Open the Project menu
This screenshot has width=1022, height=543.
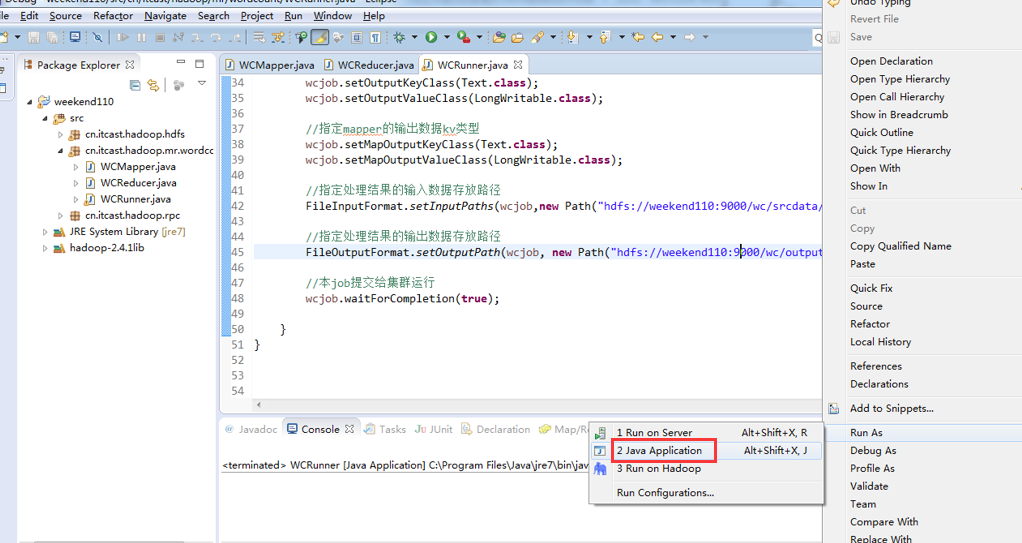(x=257, y=16)
